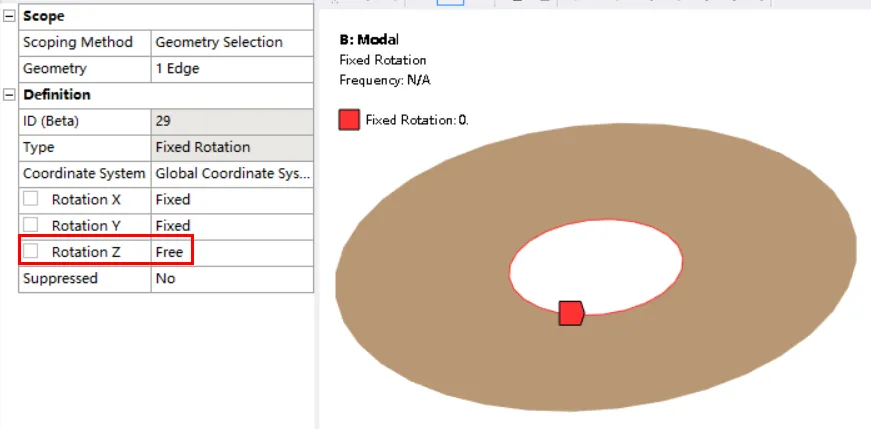This screenshot has width=871, height=429.
Task: Select the Scoping Method property label
Action: [78, 42]
